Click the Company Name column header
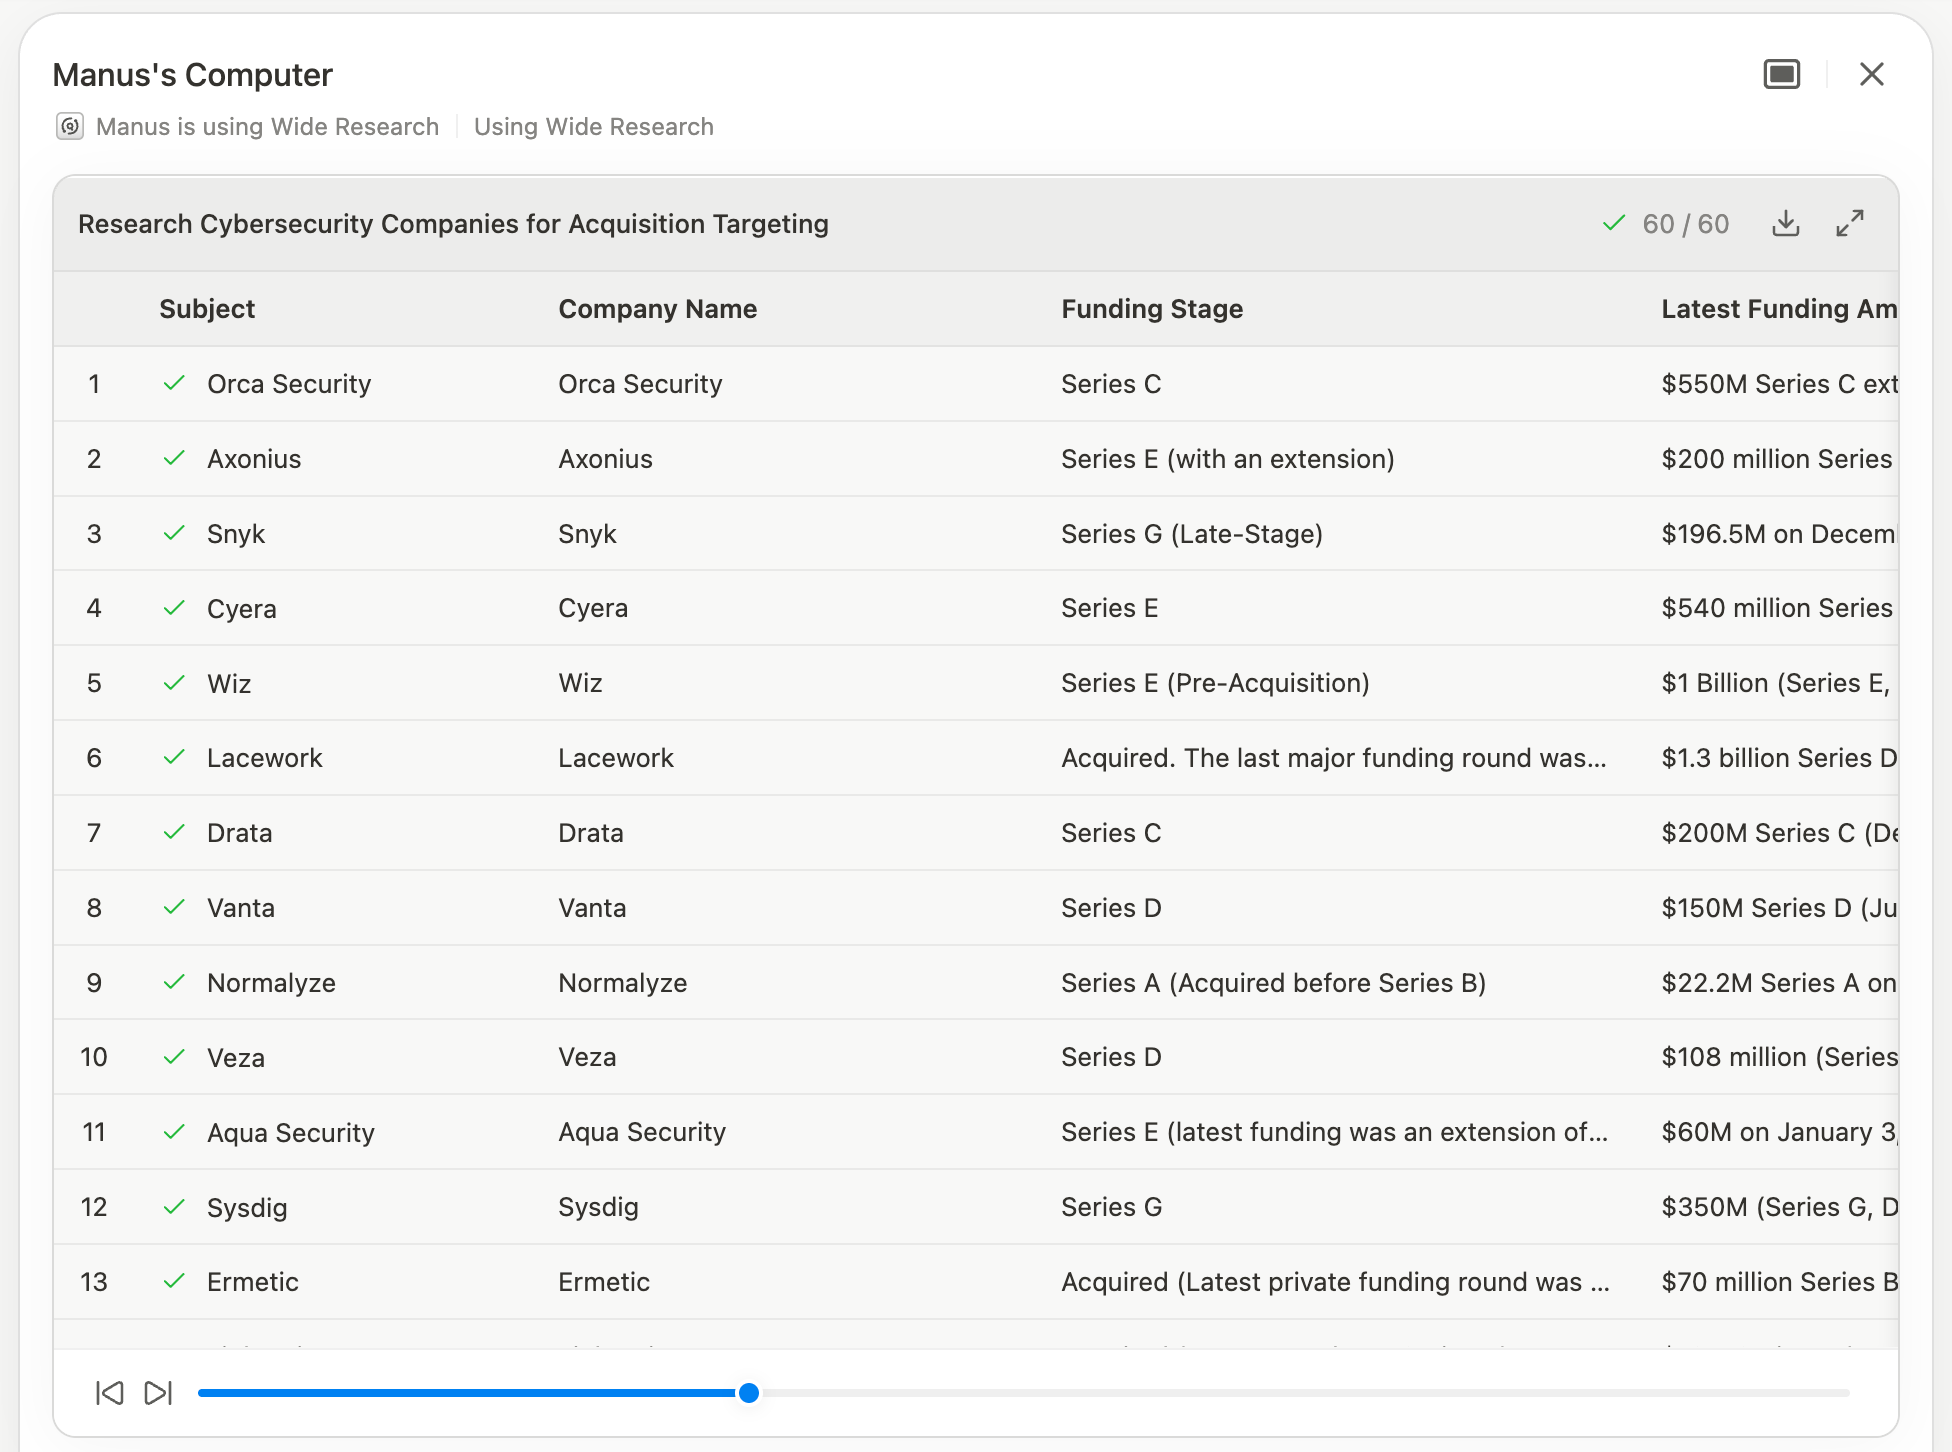Viewport: 1952px width, 1452px height. (x=658, y=309)
